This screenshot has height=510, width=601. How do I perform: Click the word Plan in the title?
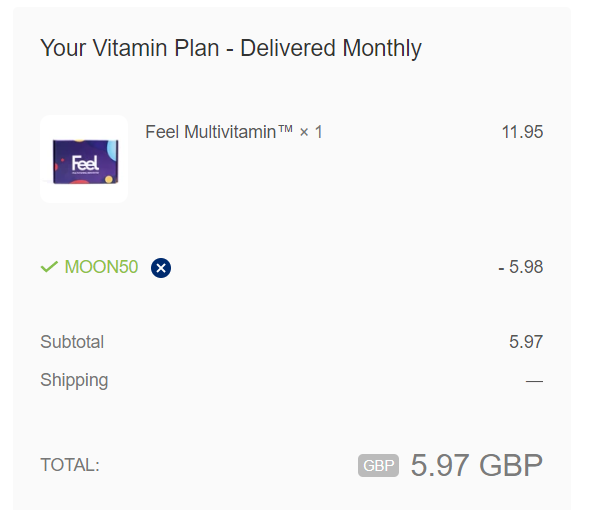pos(197,48)
